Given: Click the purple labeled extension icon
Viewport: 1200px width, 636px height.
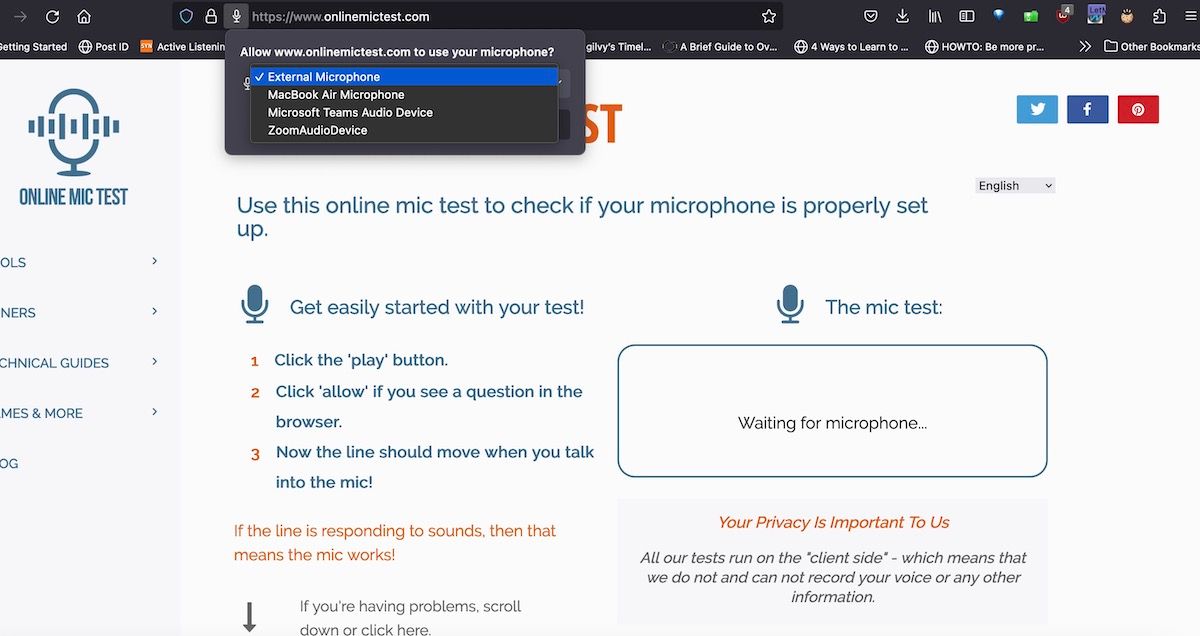Looking at the screenshot, I should [x=1096, y=14].
